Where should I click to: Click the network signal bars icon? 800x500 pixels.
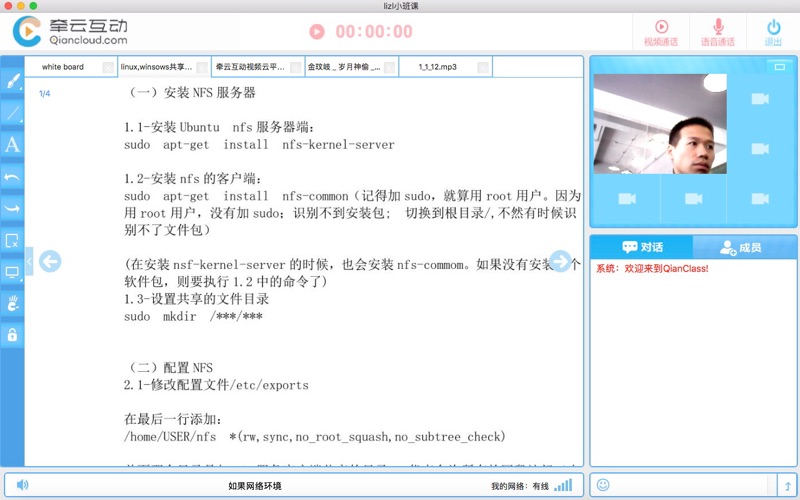(563, 485)
